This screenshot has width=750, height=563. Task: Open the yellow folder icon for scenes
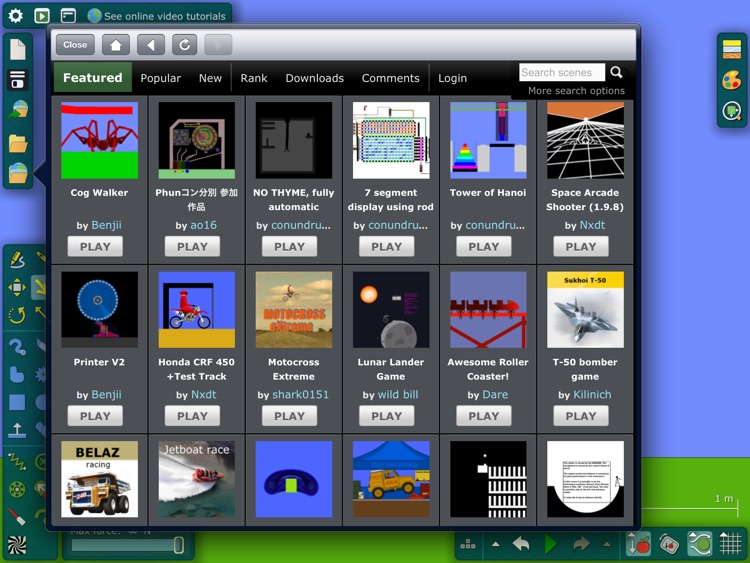point(18,143)
